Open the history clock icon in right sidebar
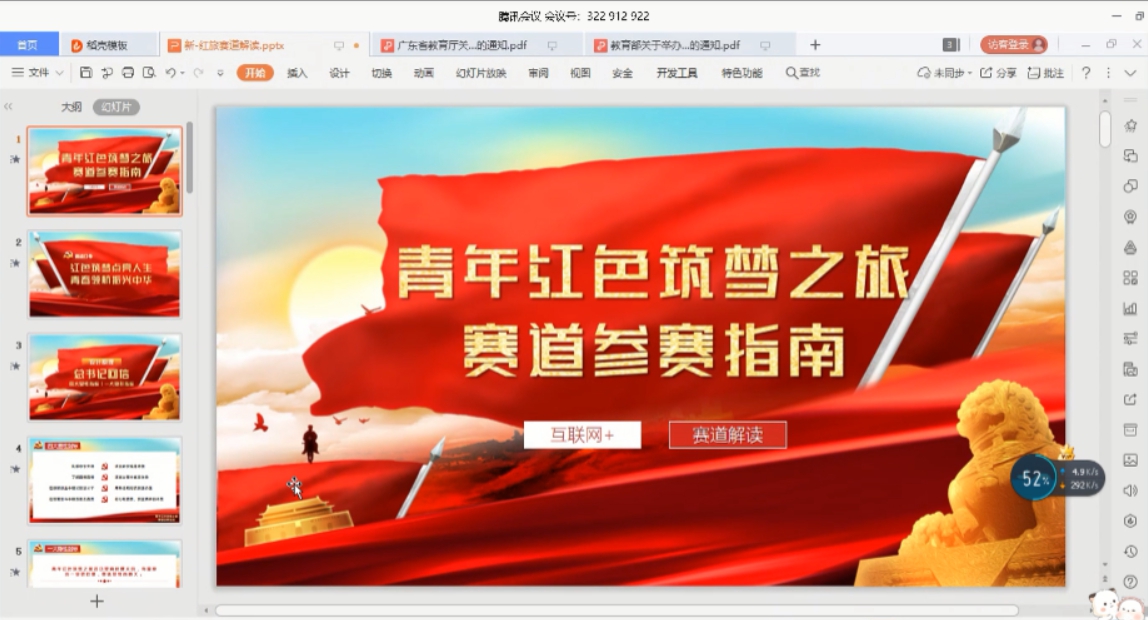1148x620 pixels. point(1130,551)
